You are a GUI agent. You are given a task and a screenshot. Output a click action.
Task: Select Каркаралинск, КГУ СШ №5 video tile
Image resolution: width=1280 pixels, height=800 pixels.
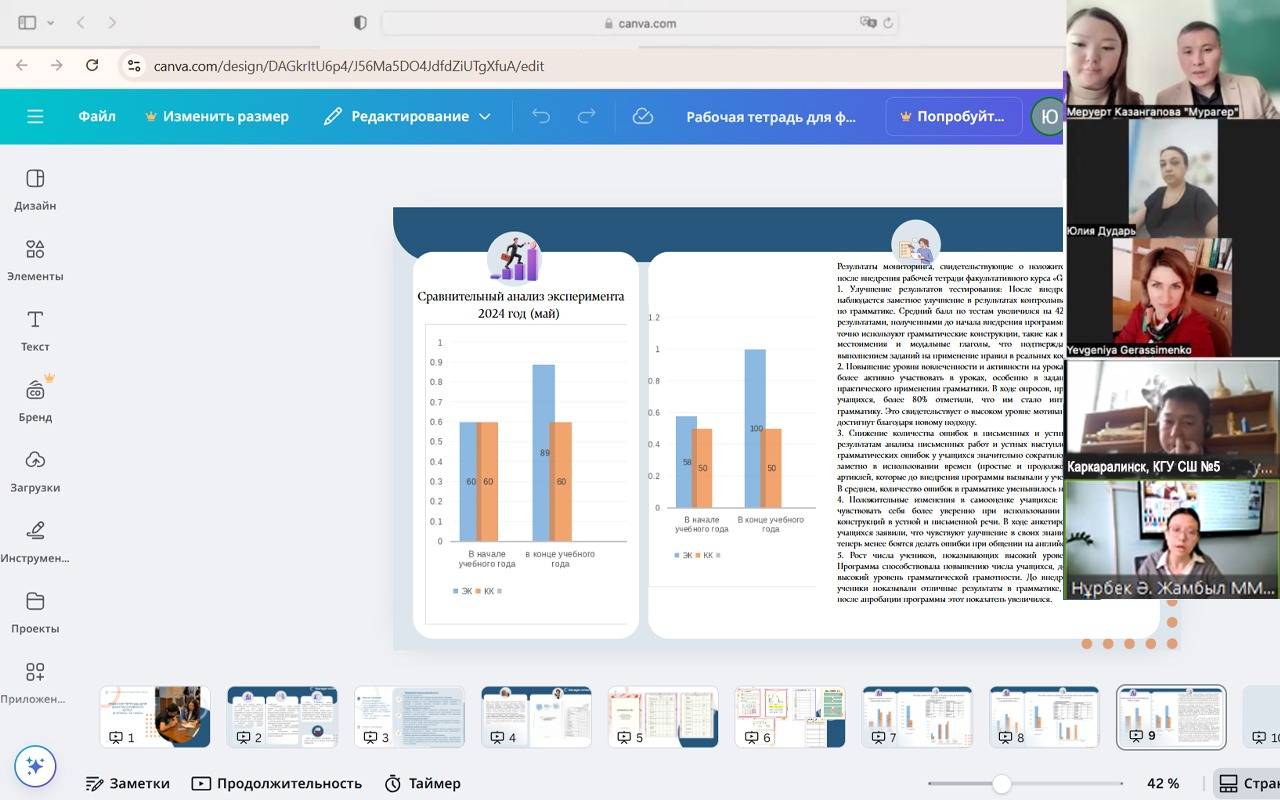(x=1172, y=417)
